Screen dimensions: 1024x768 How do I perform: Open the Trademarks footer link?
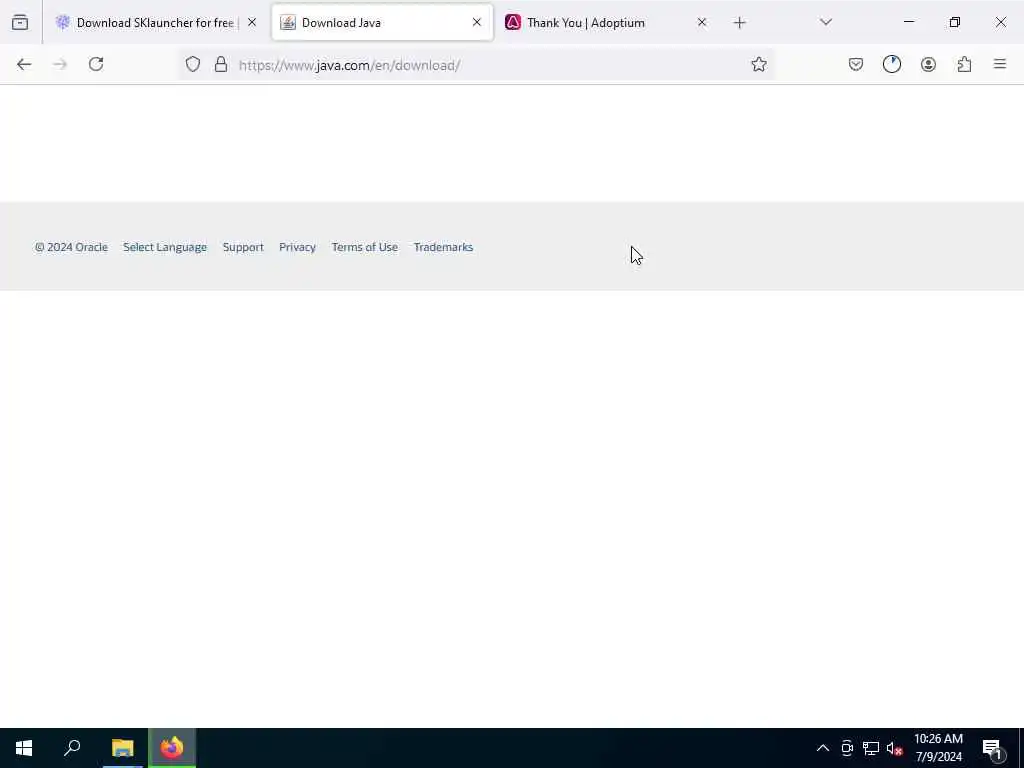tap(443, 248)
